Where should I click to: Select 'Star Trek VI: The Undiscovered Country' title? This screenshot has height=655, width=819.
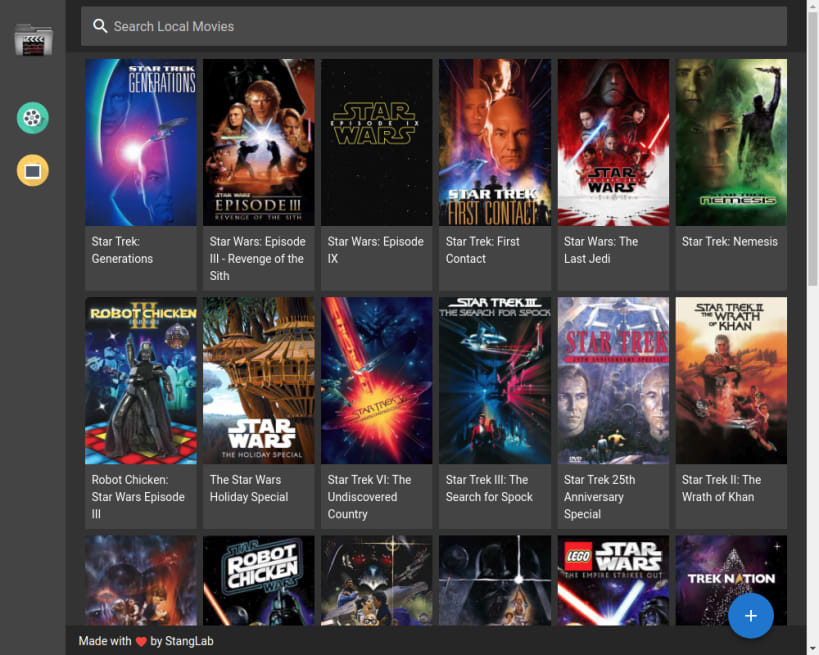(369, 497)
